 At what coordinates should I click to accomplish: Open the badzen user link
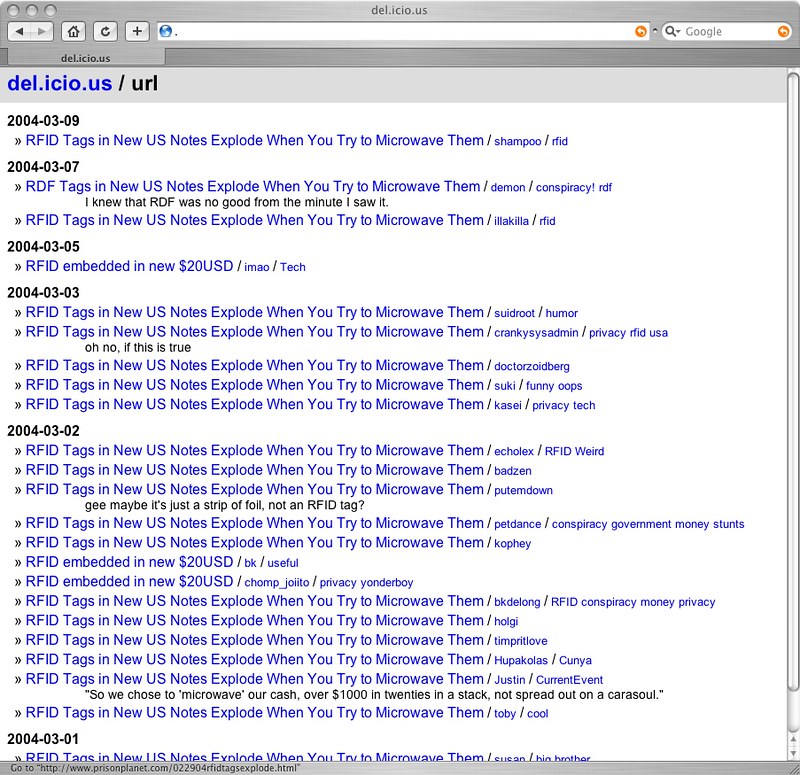513,470
